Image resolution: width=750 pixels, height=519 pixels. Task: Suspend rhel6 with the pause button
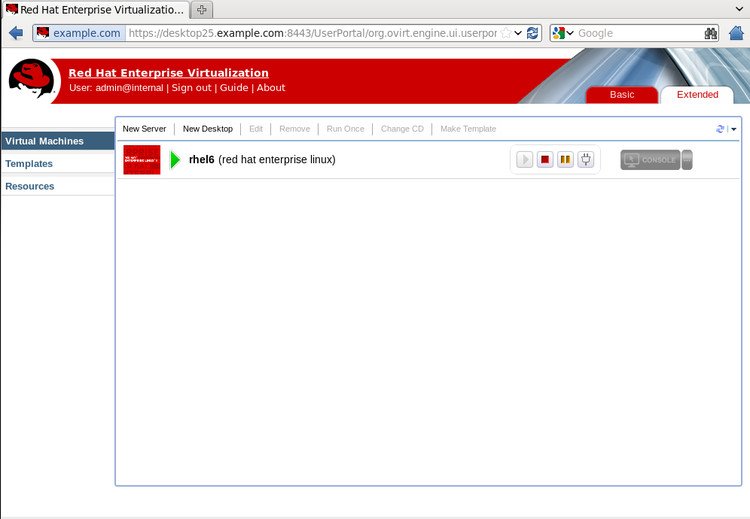pos(565,159)
